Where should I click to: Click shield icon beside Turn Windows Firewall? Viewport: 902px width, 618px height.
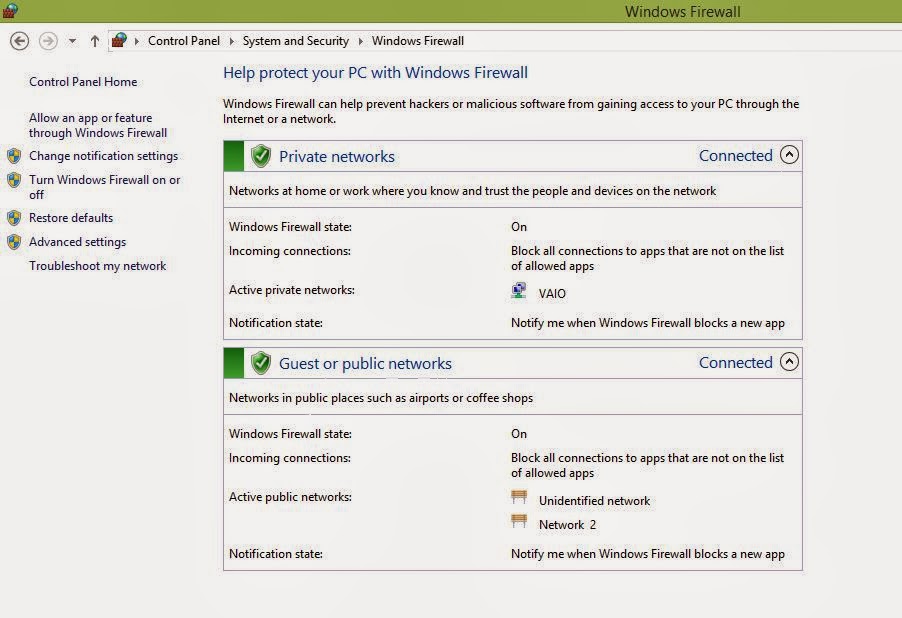pos(14,180)
